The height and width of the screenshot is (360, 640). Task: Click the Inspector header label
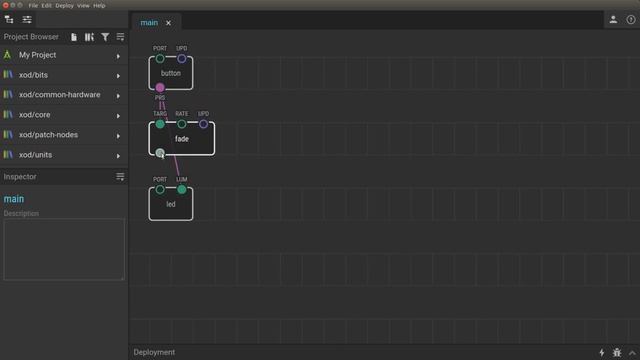coord(20,177)
